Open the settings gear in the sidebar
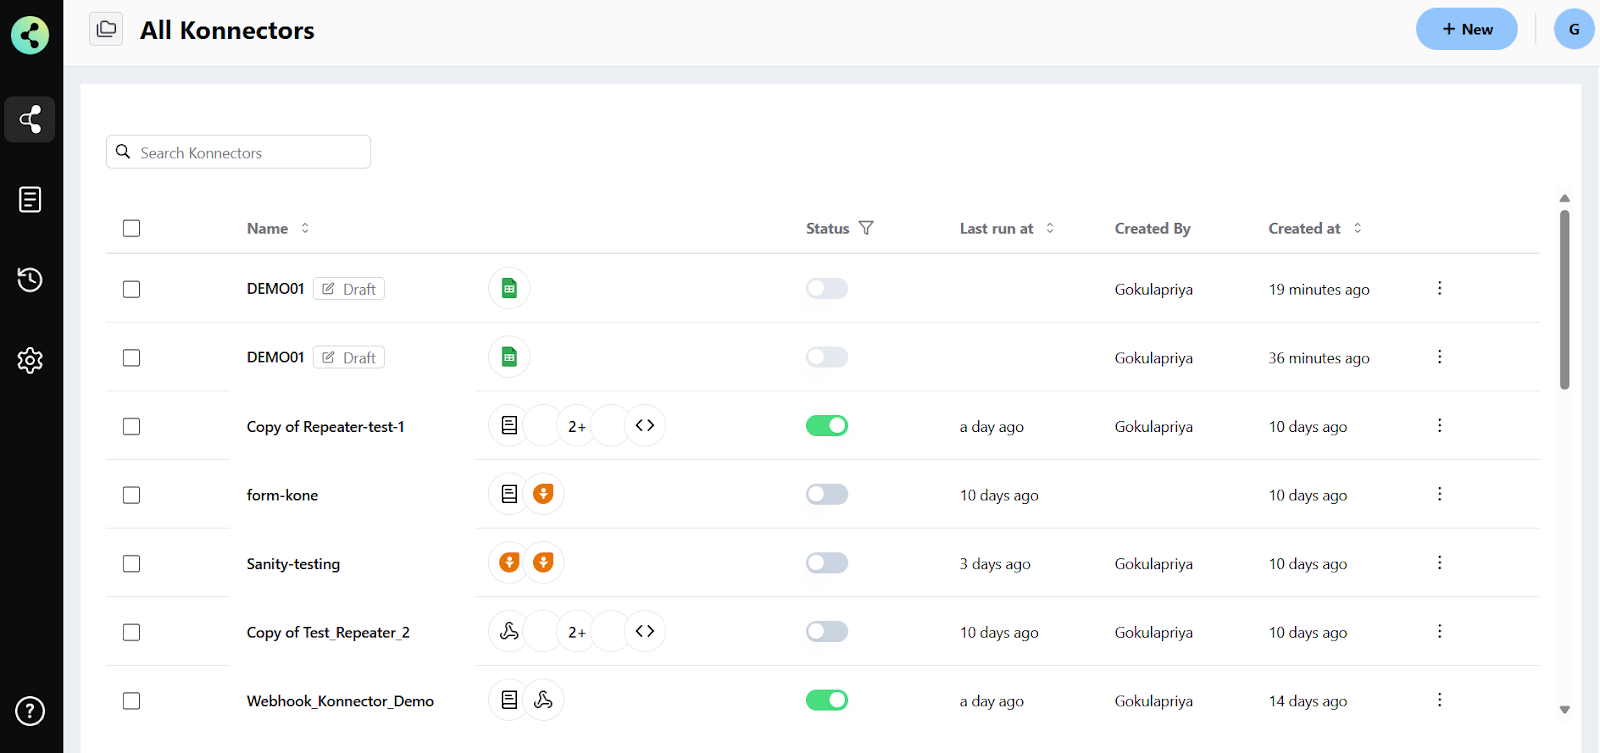 pos(30,360)
